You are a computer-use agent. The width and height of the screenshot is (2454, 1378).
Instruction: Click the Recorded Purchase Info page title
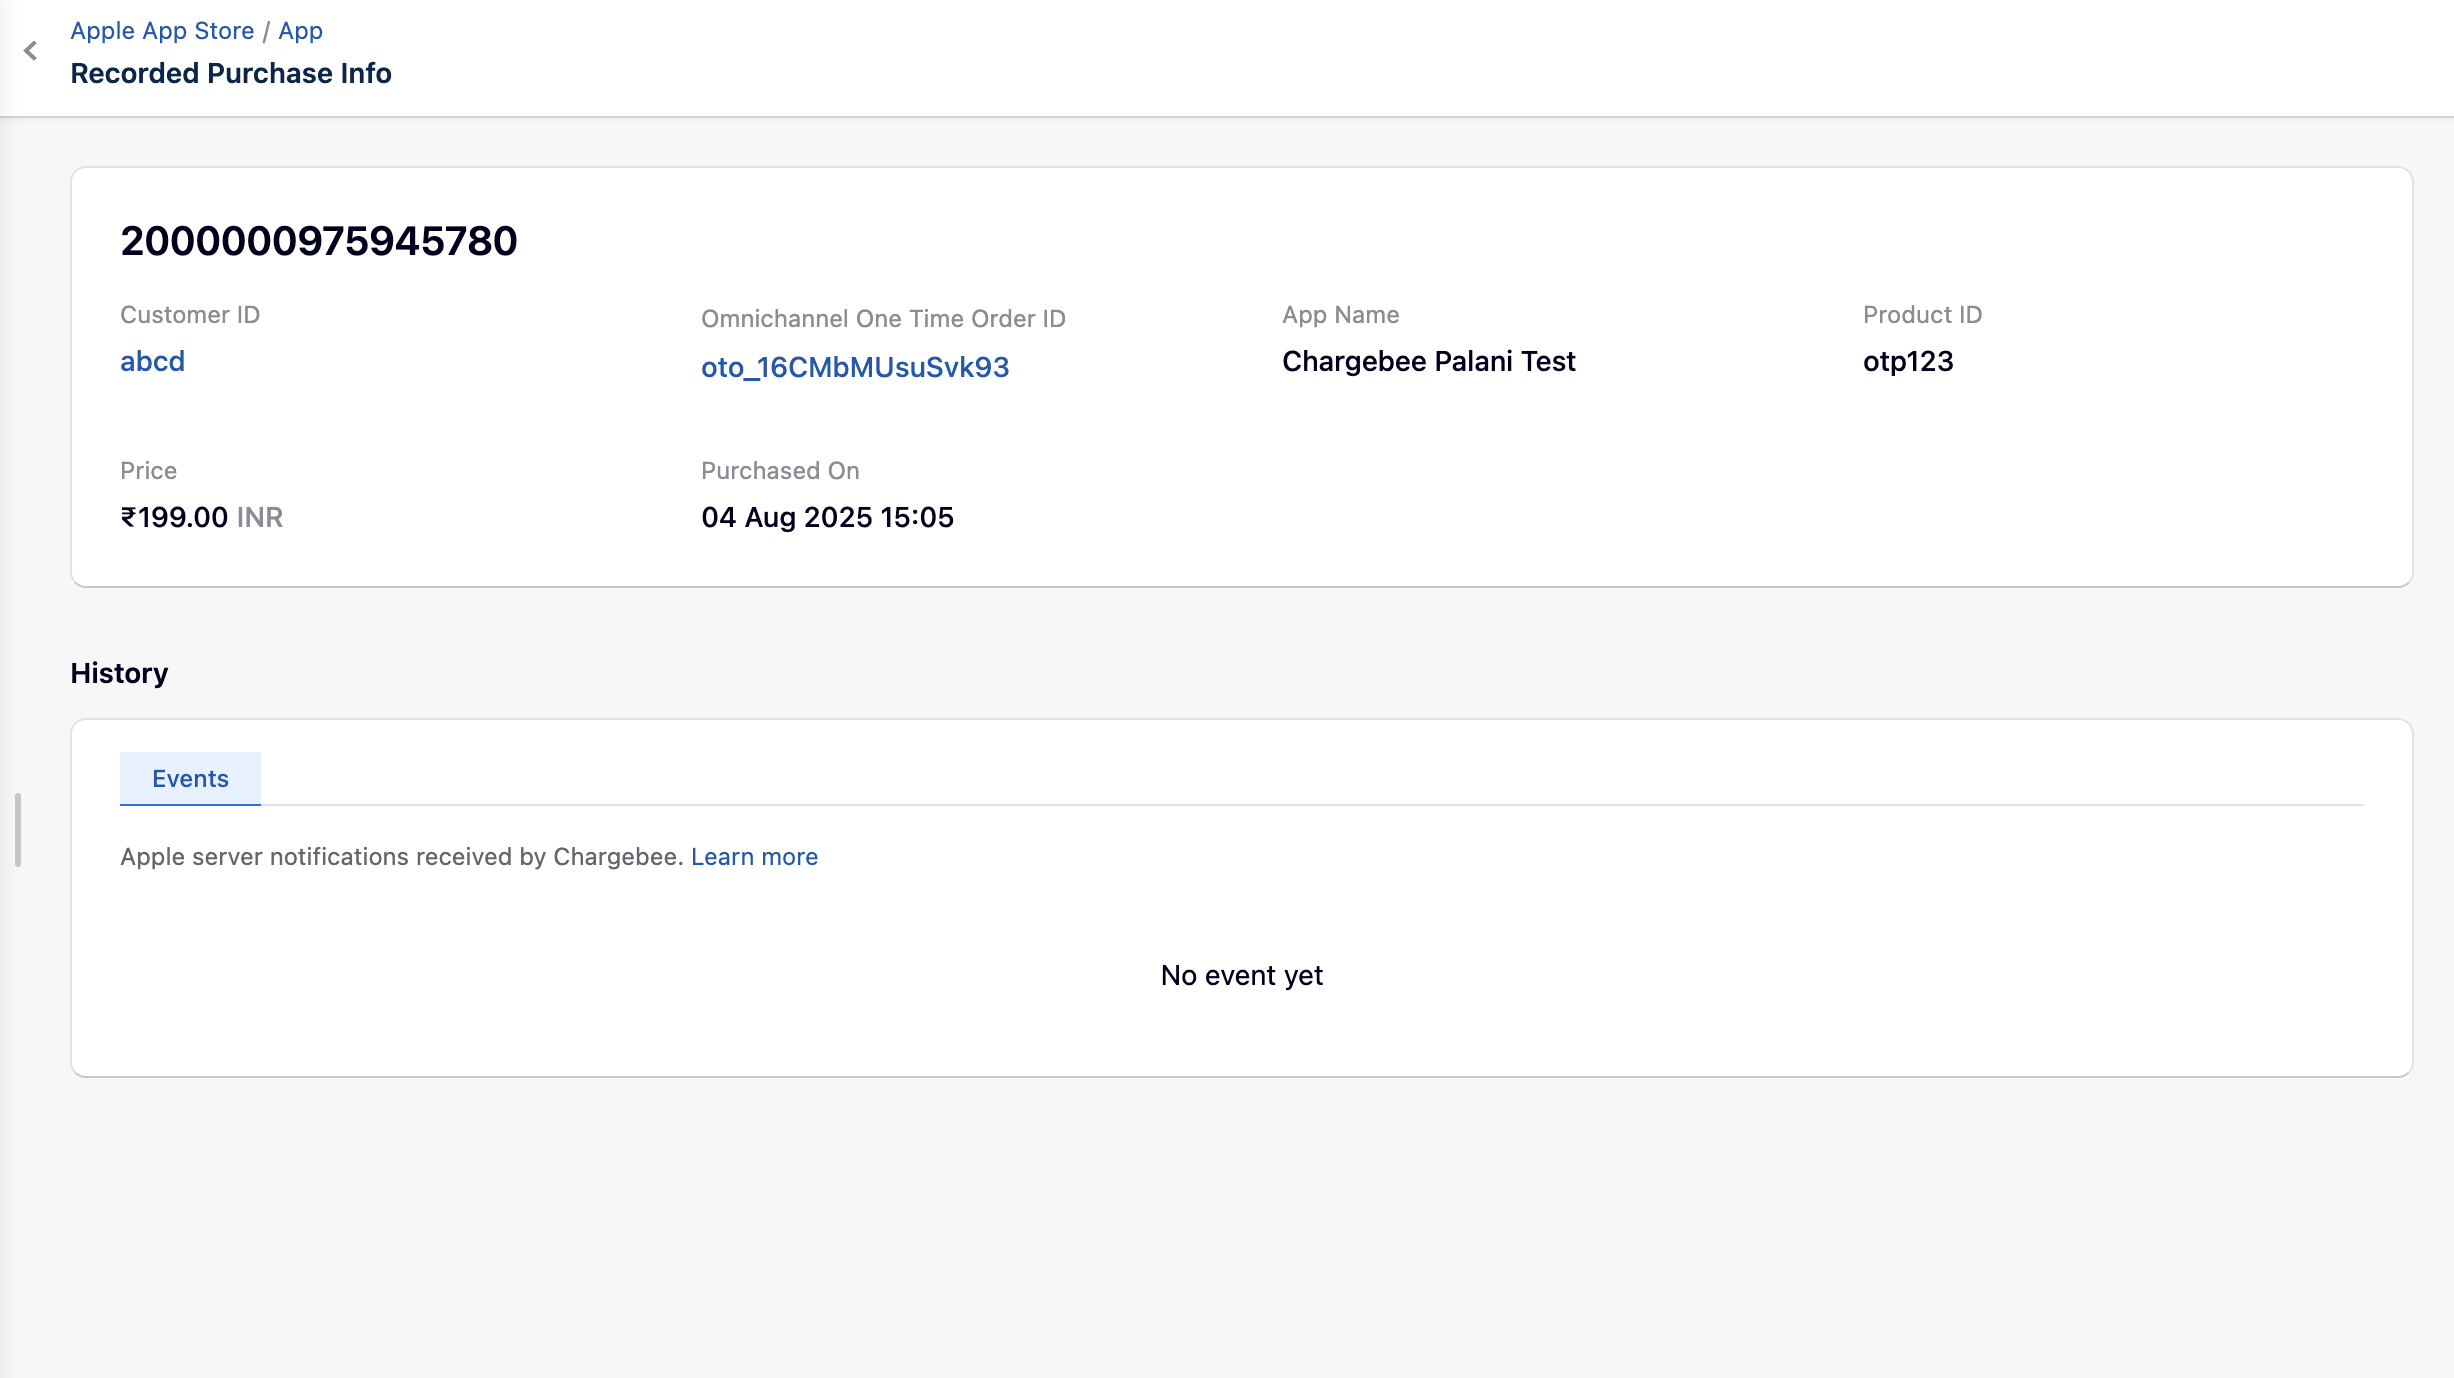(231, 73)
